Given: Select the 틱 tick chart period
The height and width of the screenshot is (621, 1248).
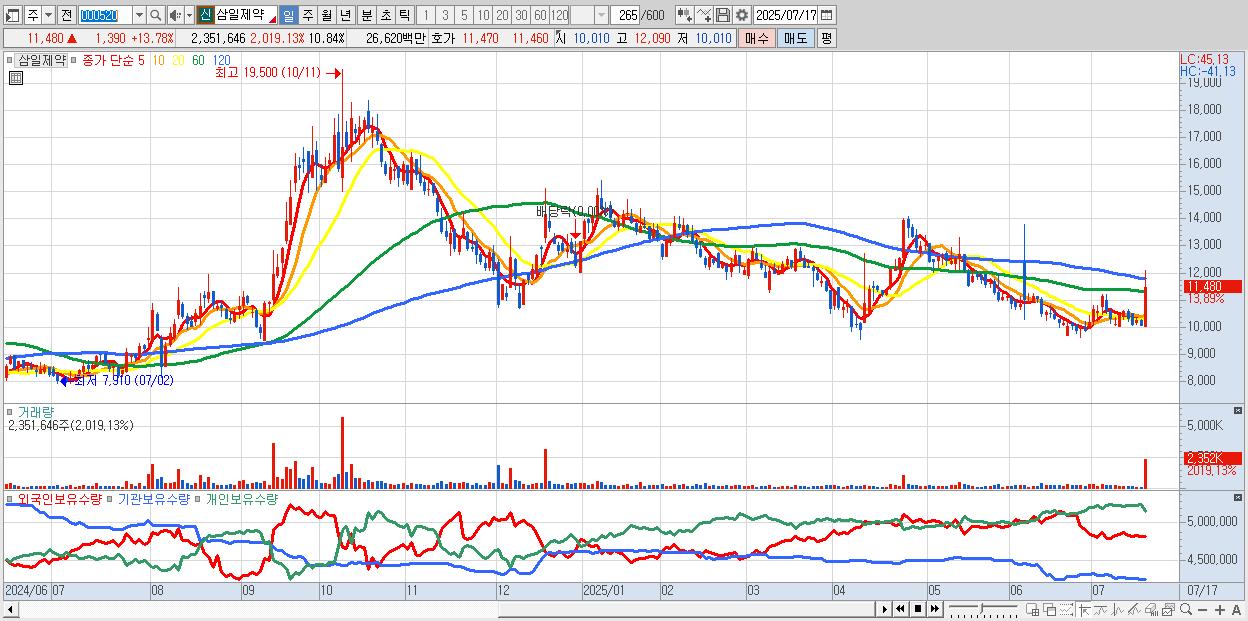Looking at the screenshot, I should pos(404,15).
